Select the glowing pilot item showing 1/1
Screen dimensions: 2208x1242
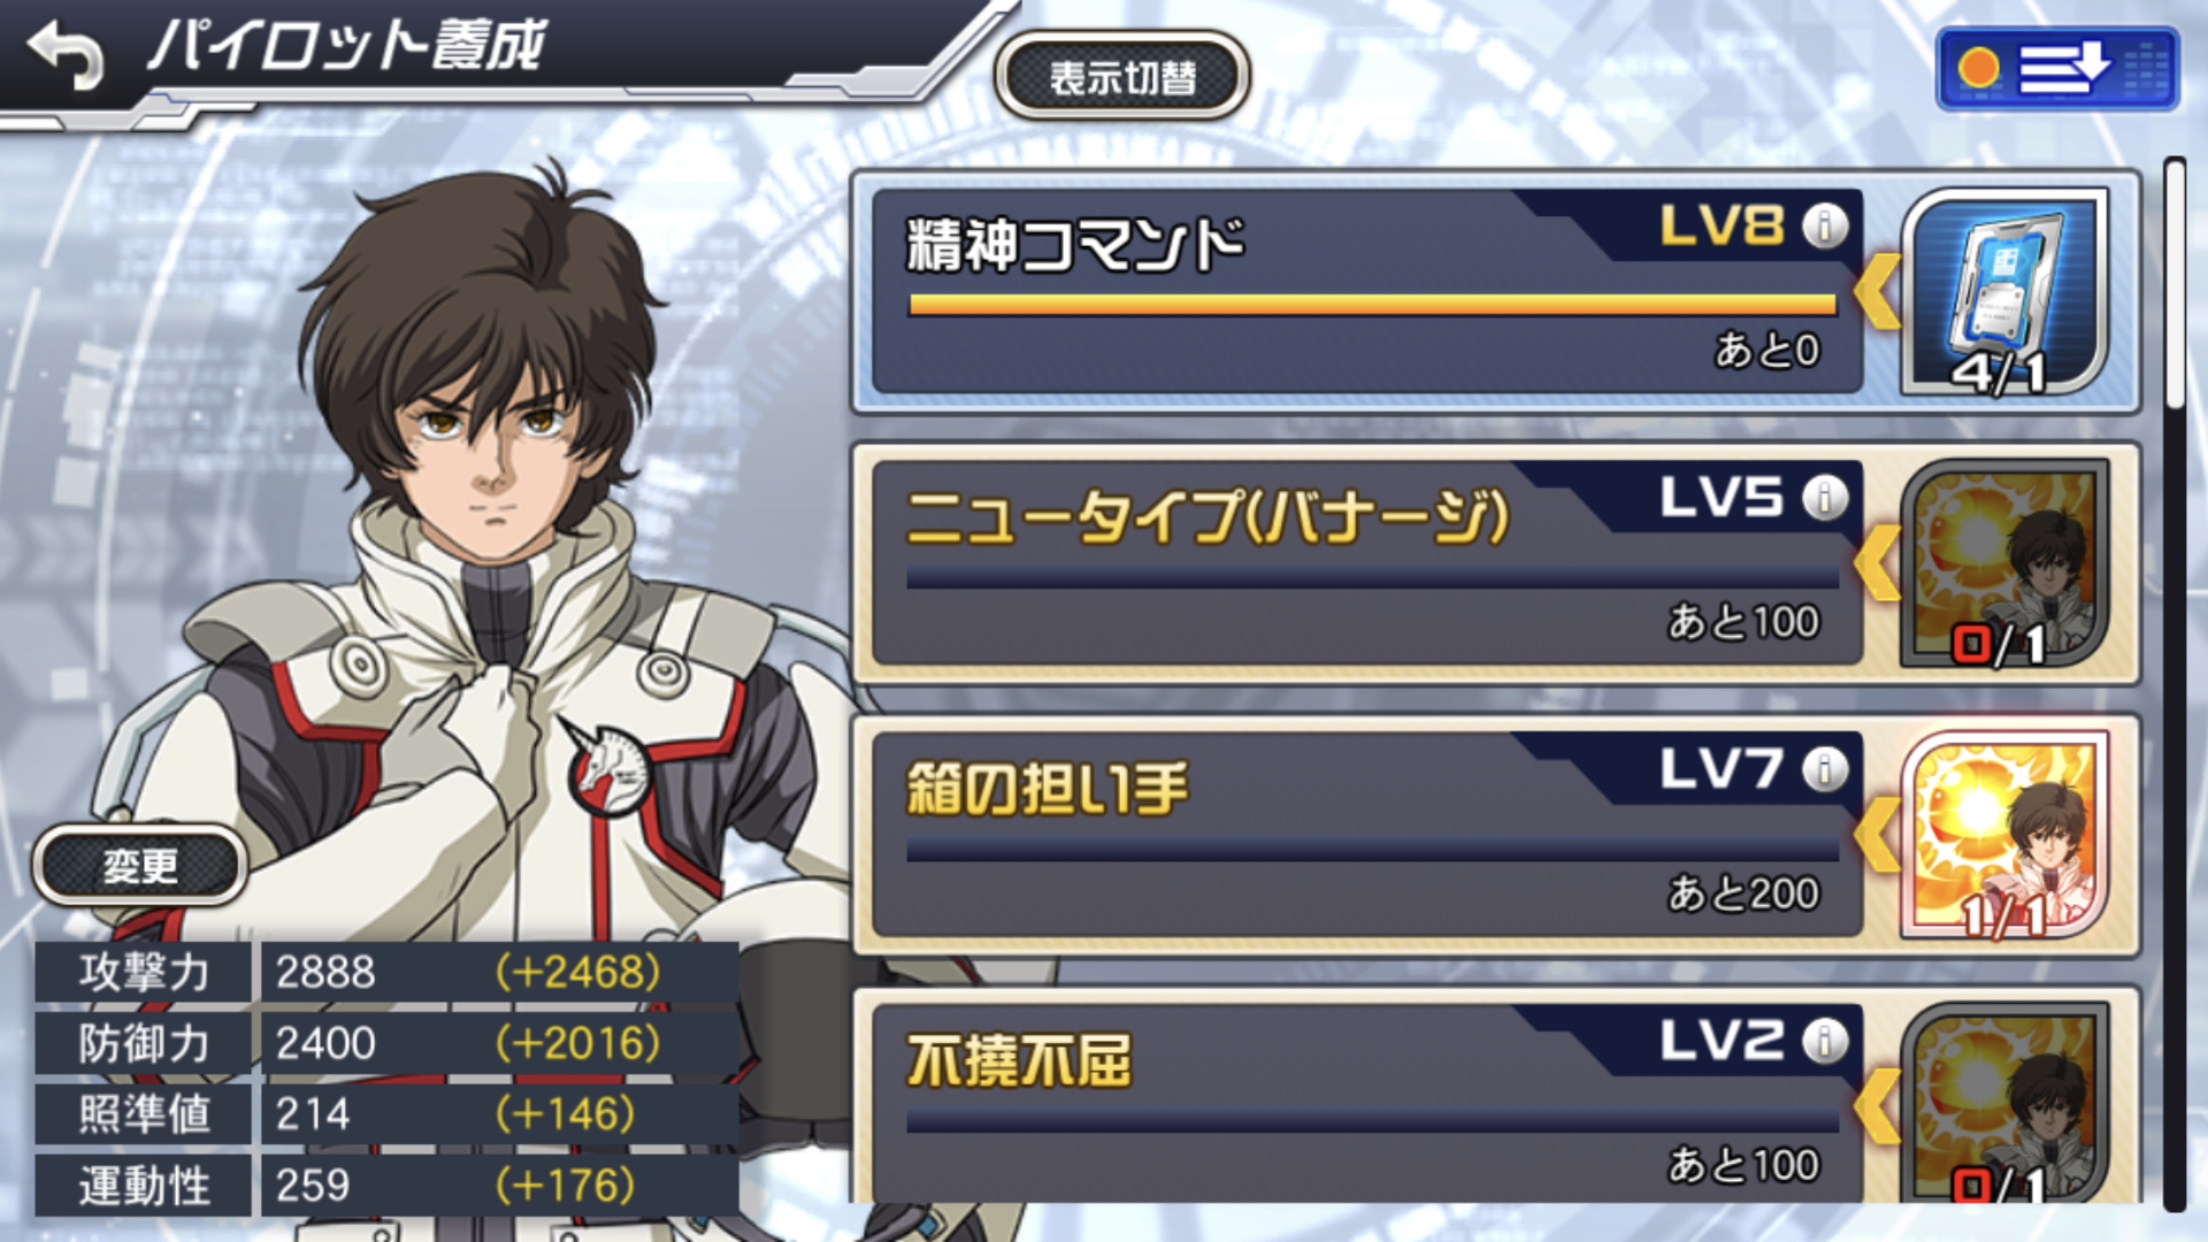(x=2004, y=834)
